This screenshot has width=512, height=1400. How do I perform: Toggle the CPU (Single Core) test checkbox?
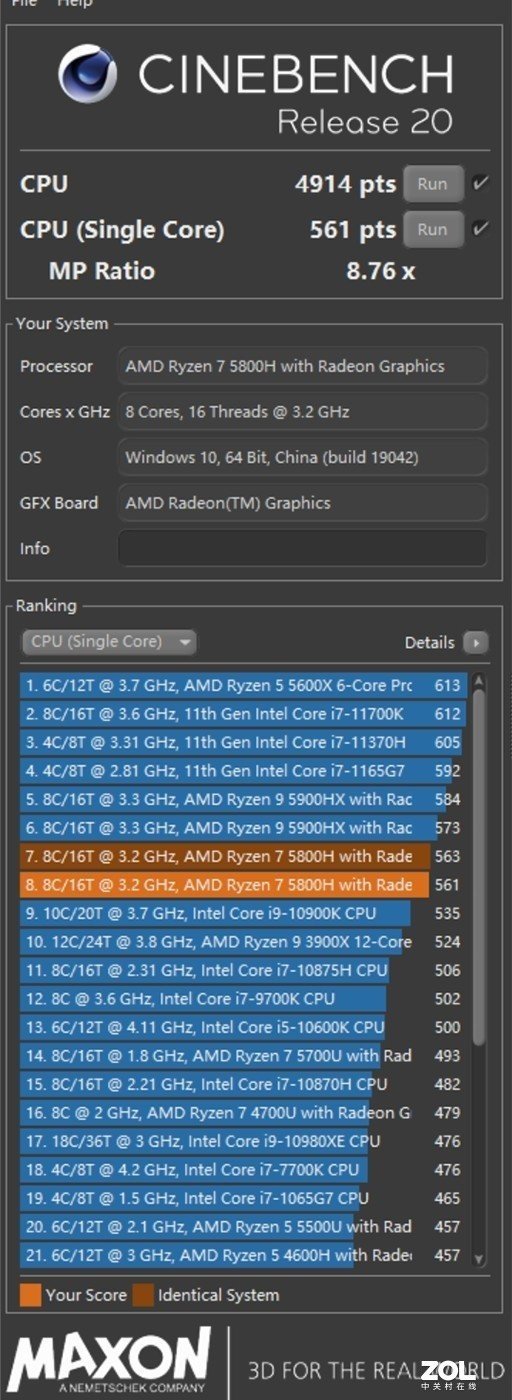coord(481,229)
